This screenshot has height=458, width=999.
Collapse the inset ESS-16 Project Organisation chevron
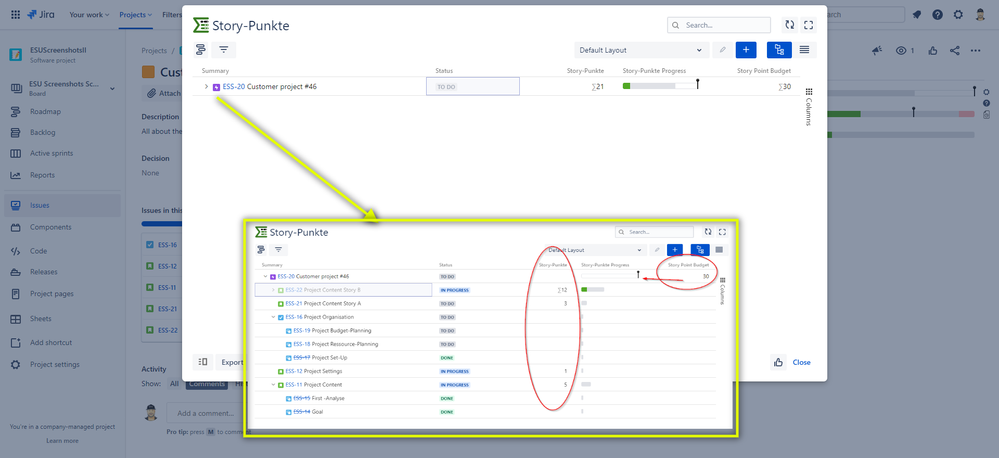tap(273, 317)
